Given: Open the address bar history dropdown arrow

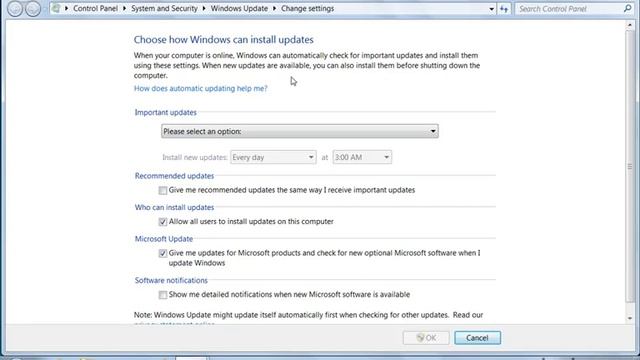Looking at the screenshot, I should (491, 9).
